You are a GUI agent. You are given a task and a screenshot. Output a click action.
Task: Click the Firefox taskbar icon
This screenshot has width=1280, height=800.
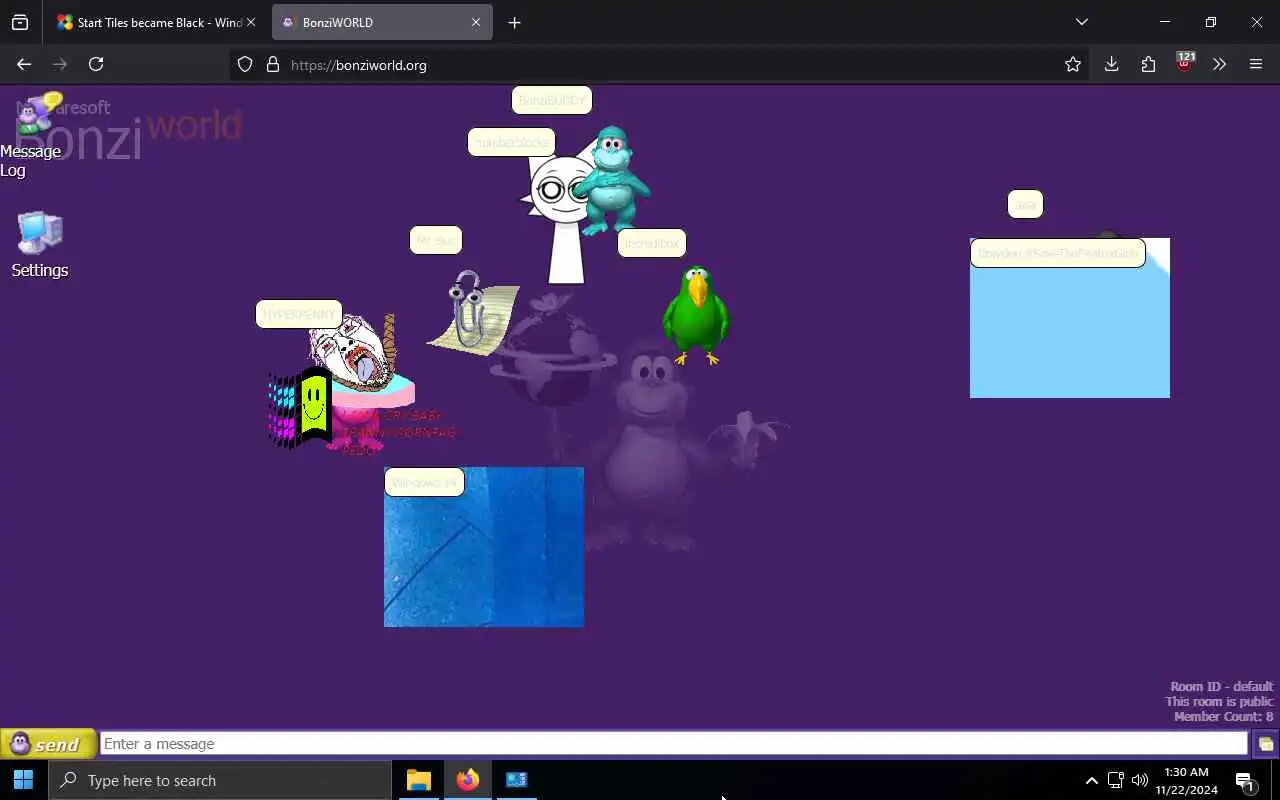468,780
